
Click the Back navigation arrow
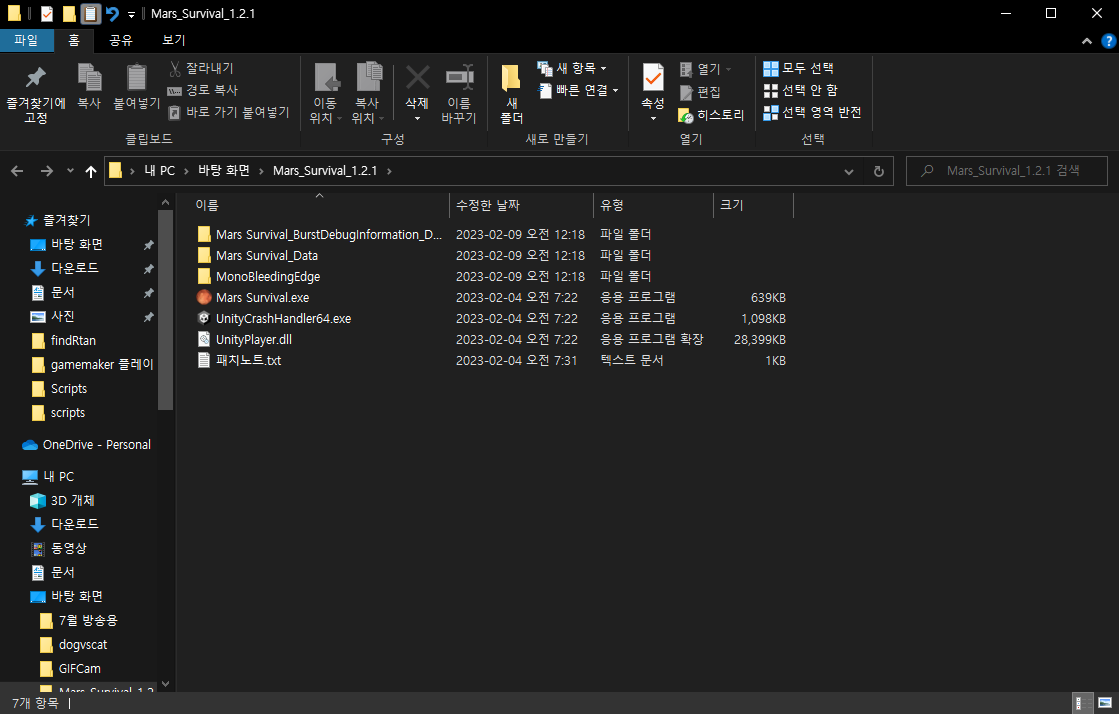17,171
